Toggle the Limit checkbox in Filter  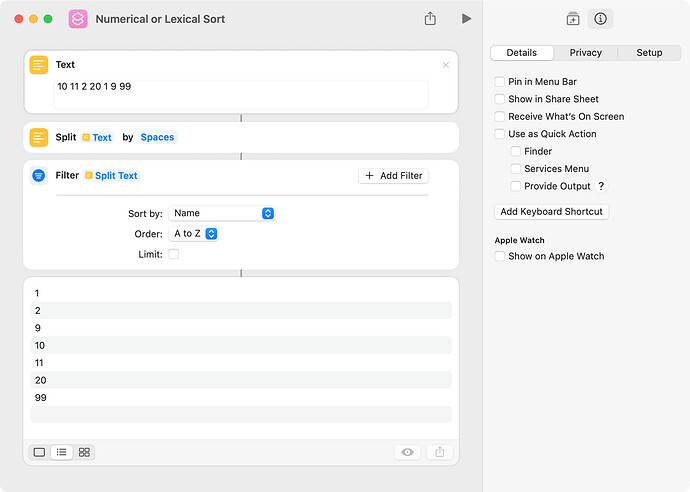174,254
